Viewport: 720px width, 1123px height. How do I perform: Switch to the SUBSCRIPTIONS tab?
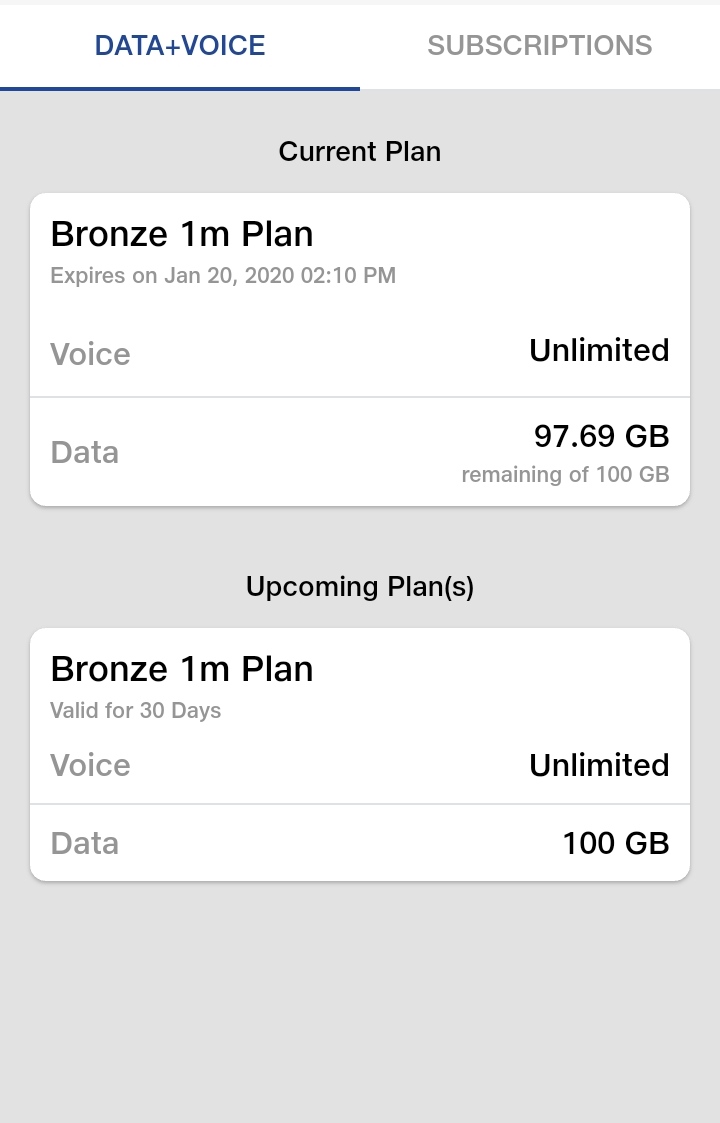[539, 46]
